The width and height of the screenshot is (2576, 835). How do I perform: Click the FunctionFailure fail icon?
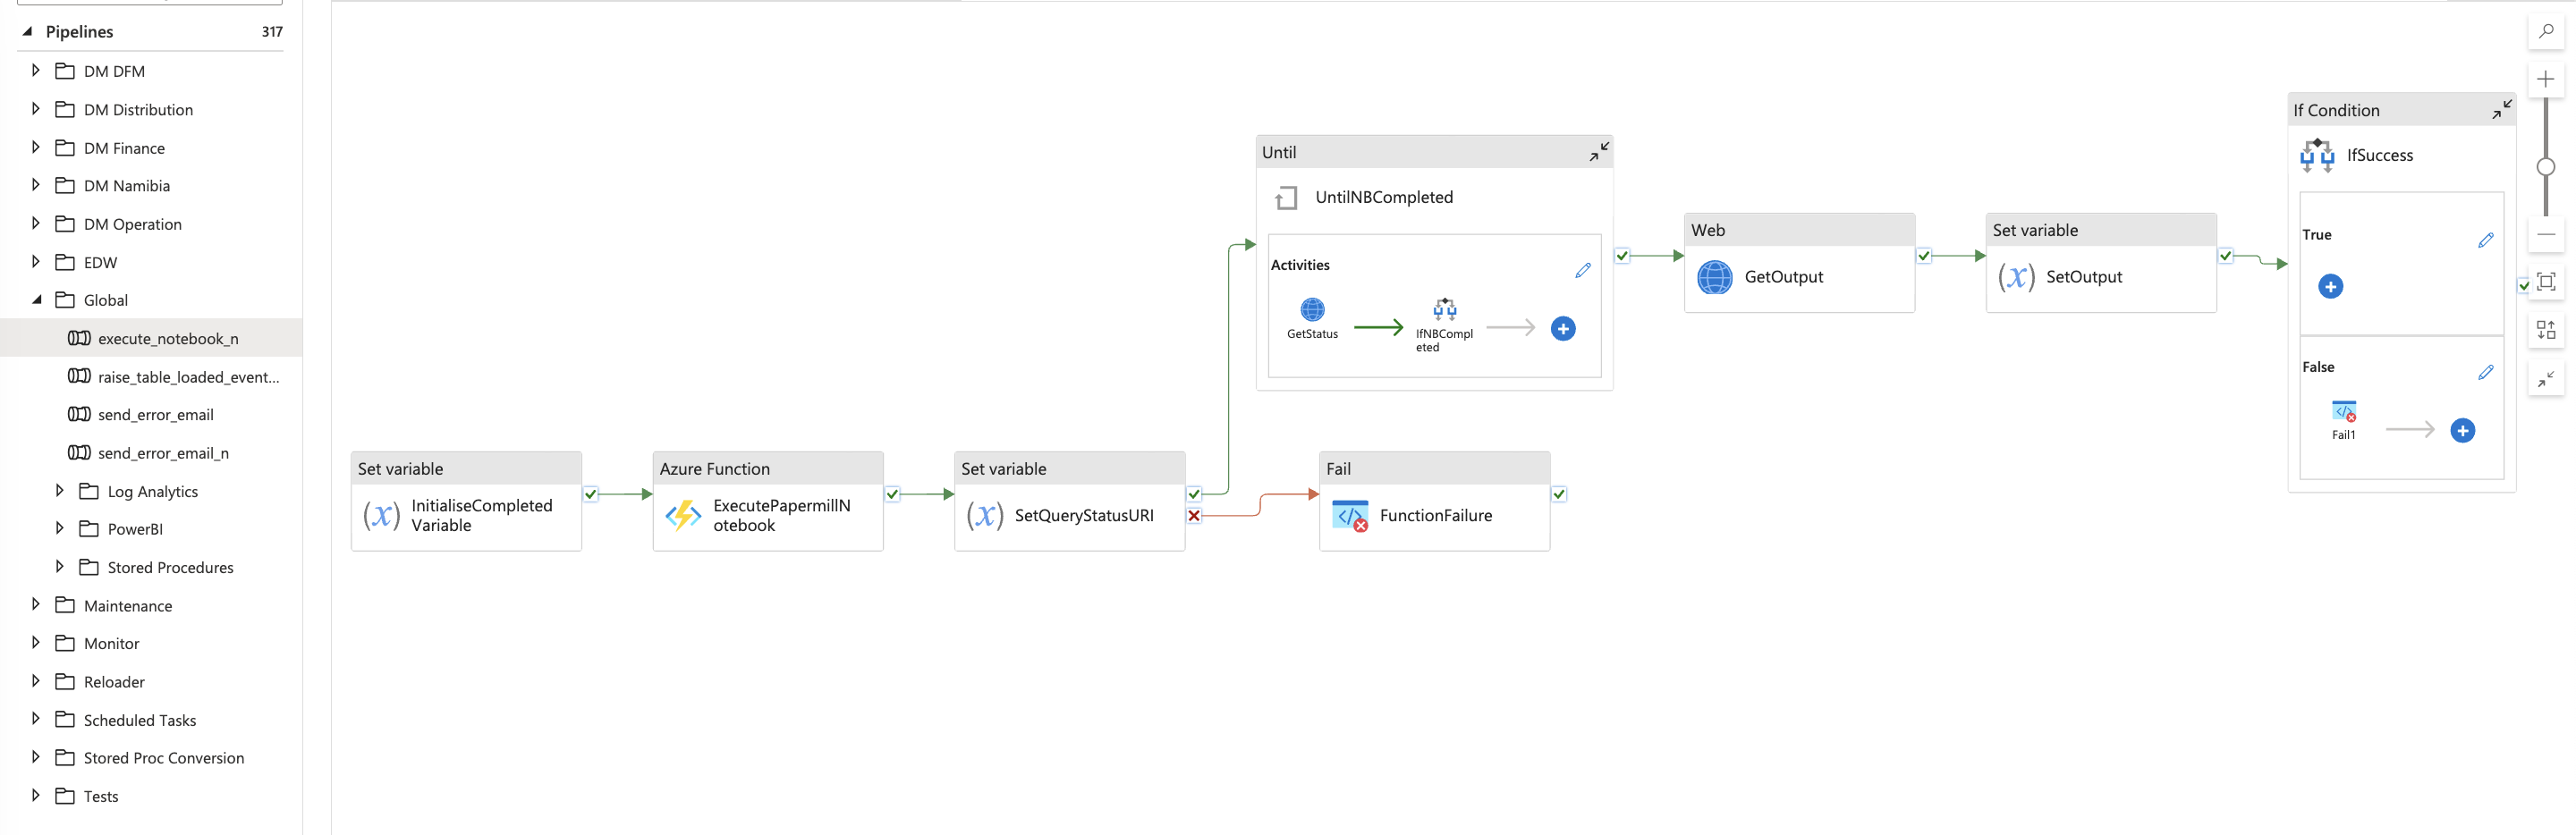click(1350, 516)
